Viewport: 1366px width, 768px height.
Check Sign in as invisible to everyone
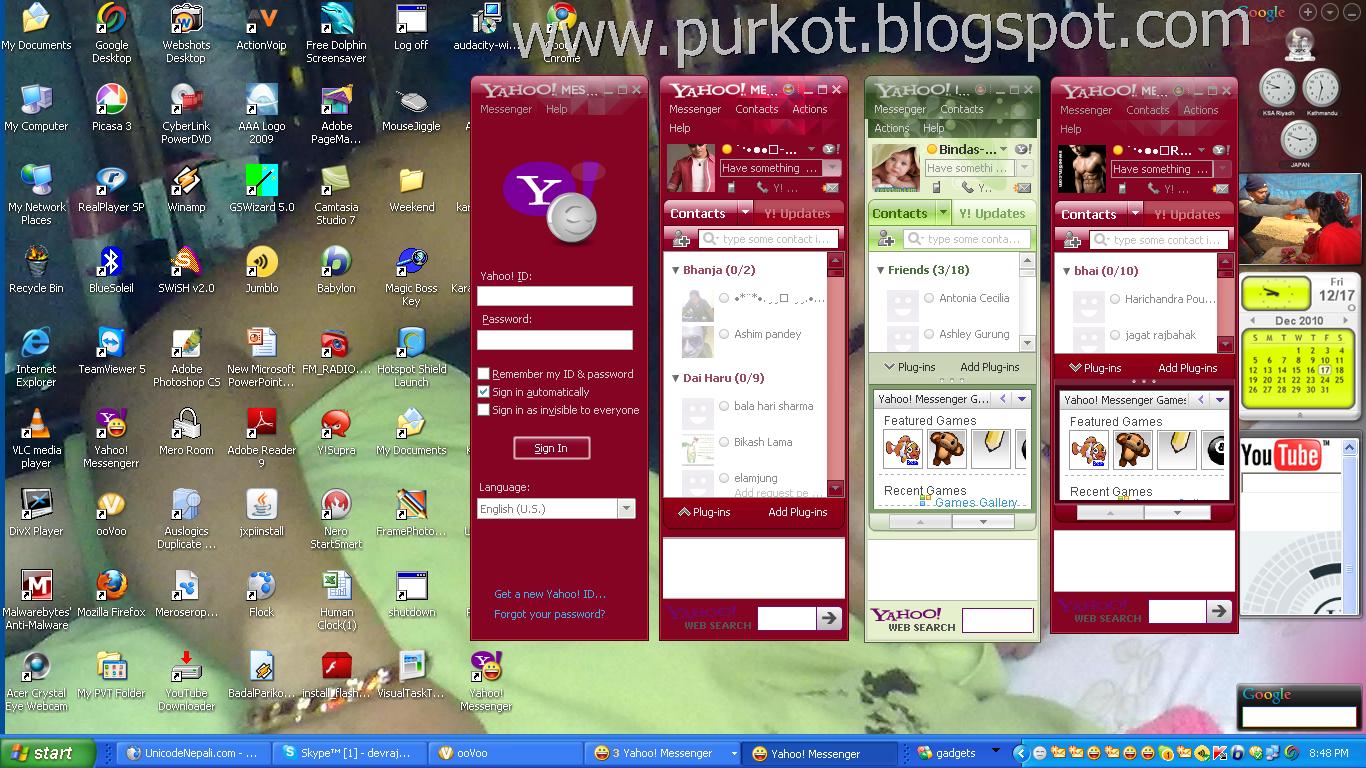click(484, 410)
